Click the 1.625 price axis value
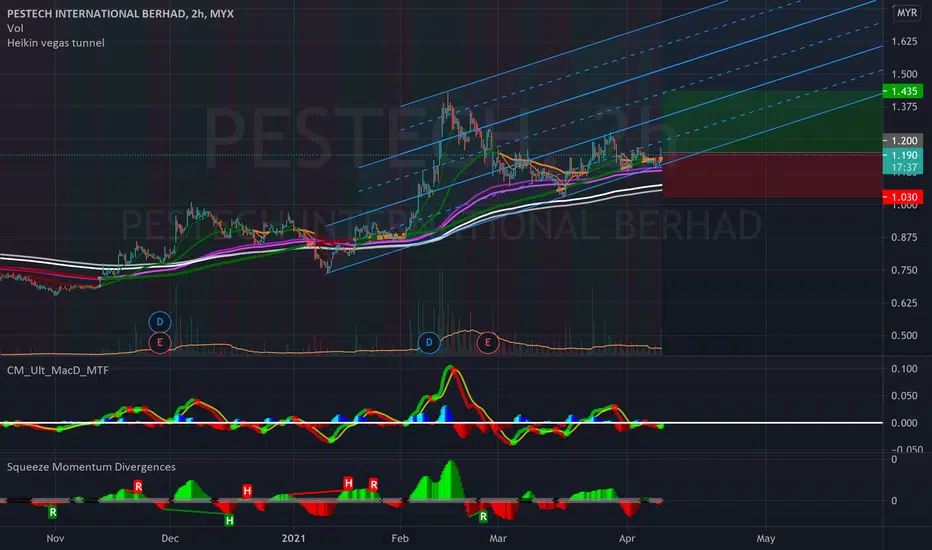 (x=904, y=42)
